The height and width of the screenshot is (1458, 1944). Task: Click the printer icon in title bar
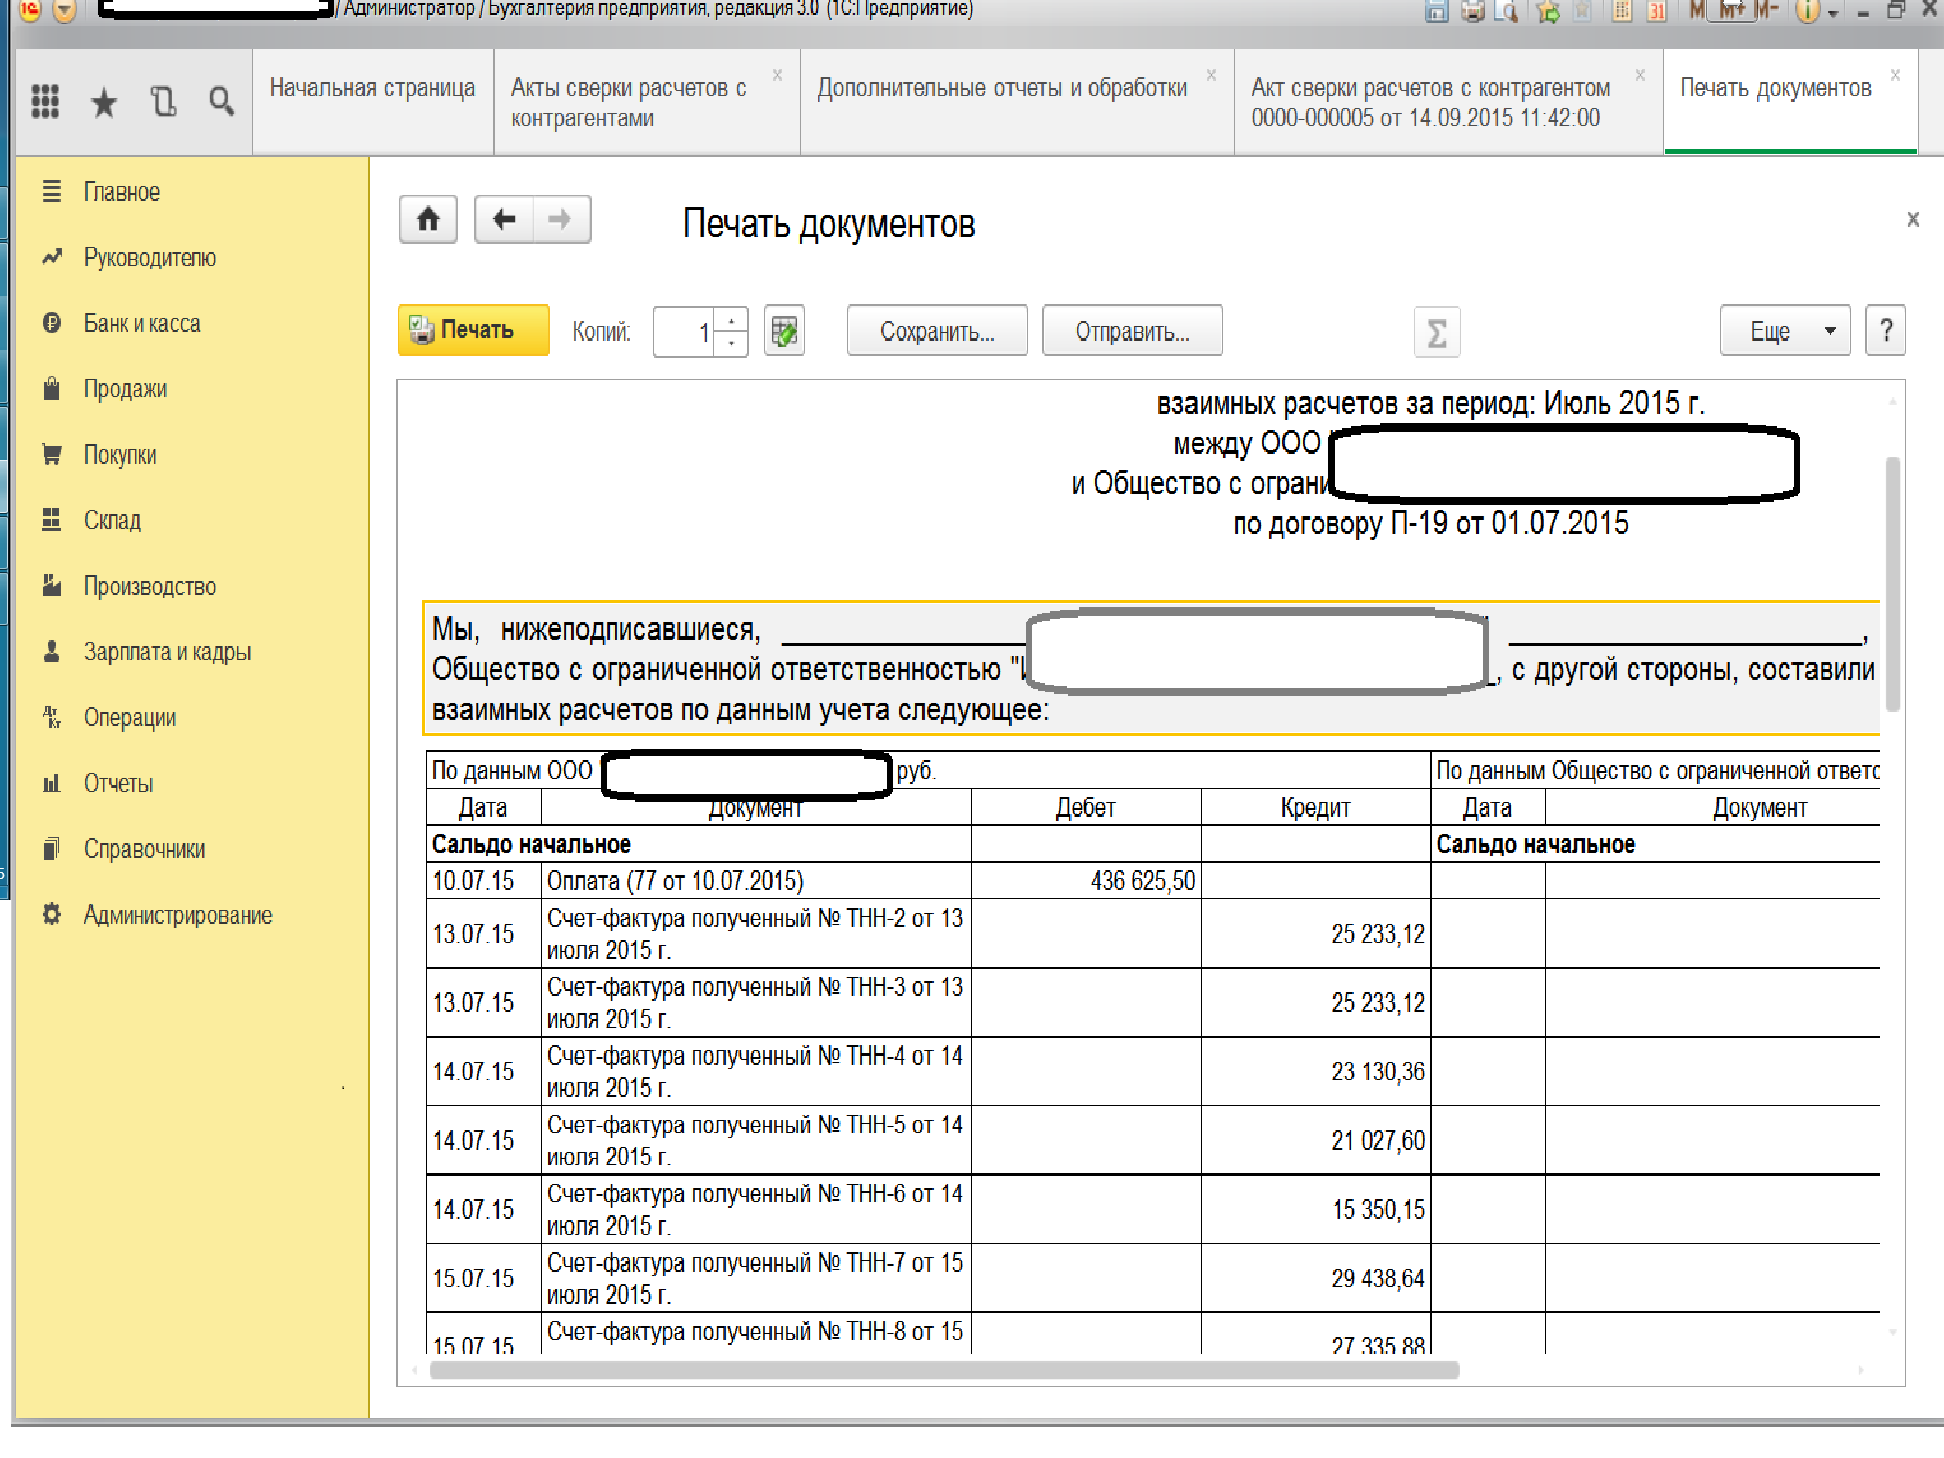(x=1472, y=12)
